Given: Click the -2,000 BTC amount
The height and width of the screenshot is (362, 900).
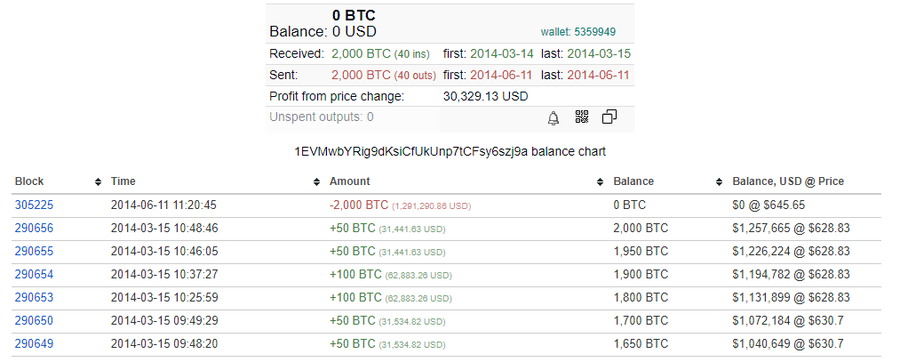Looking at the screenshot, I should [x=359, y=205].
